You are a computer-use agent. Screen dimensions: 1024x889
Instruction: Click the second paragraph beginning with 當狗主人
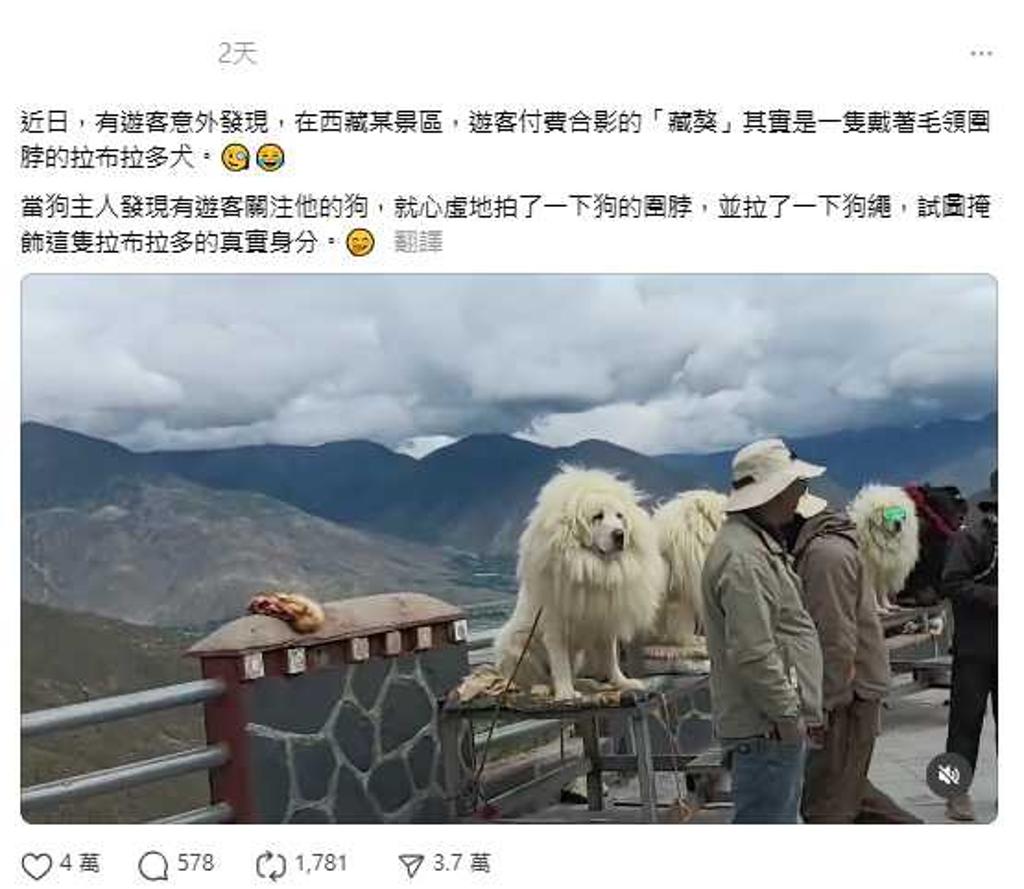tap(506, 224)
